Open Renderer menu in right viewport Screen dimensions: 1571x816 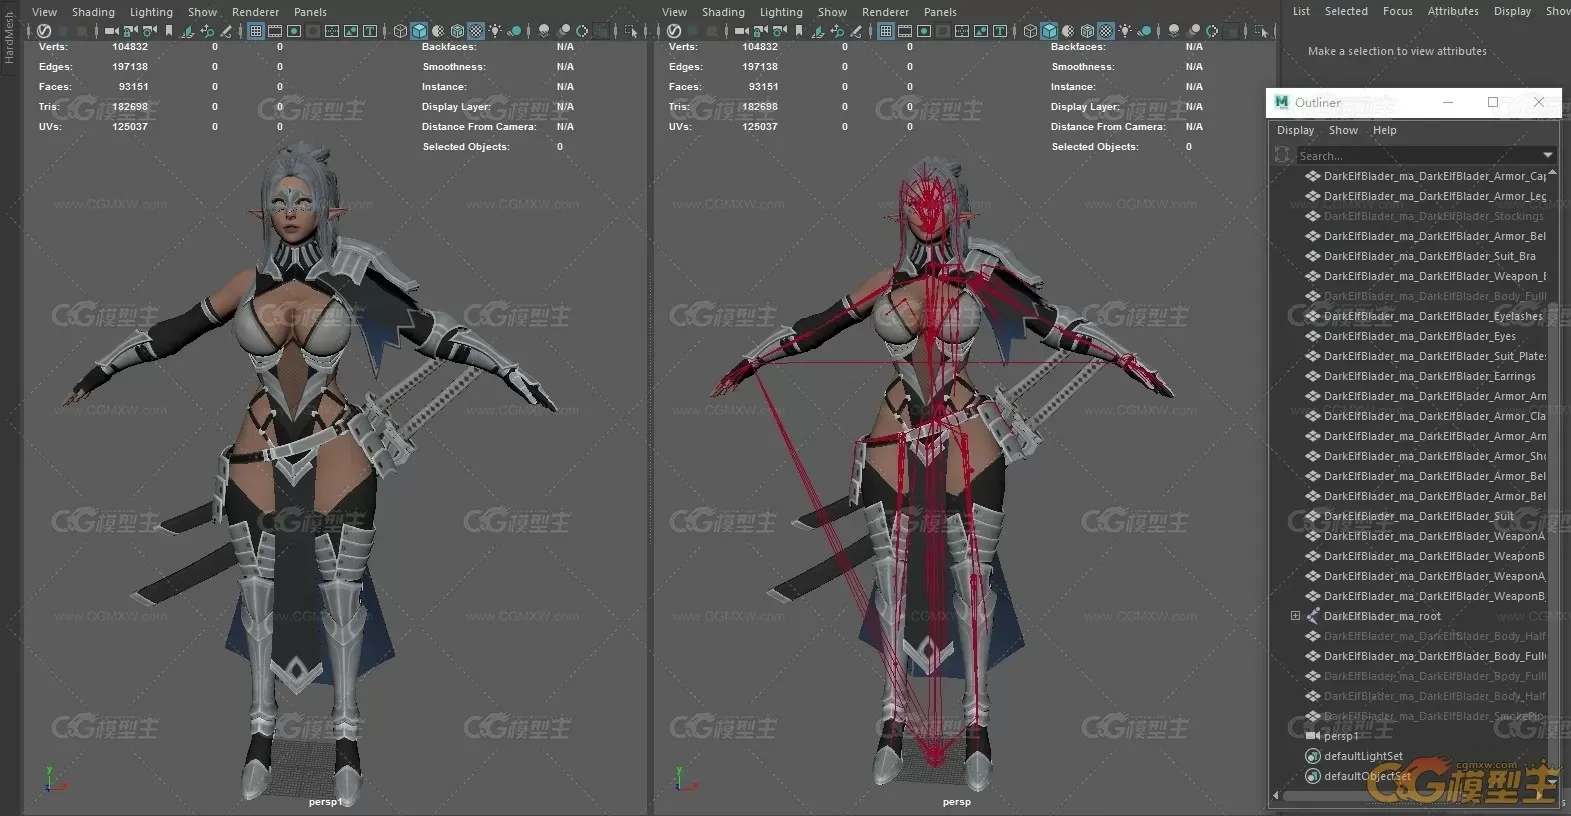coord(885,12)
